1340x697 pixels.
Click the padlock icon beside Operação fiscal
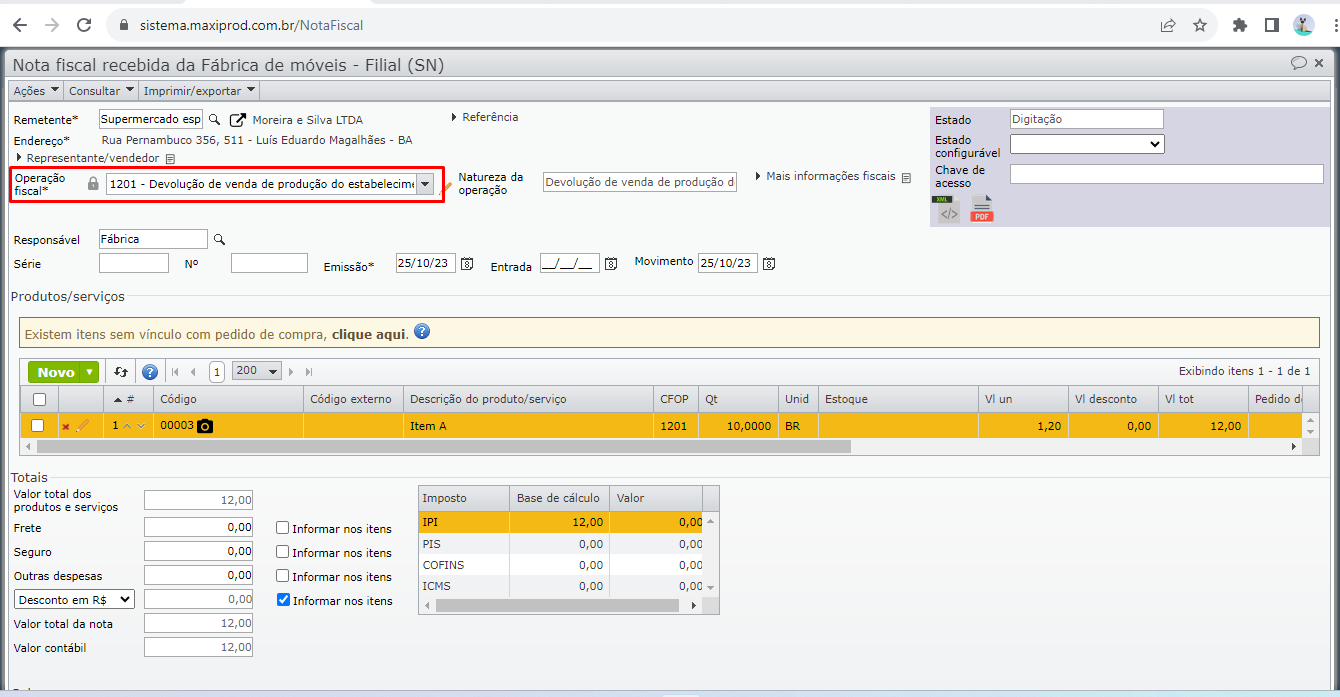93,184
